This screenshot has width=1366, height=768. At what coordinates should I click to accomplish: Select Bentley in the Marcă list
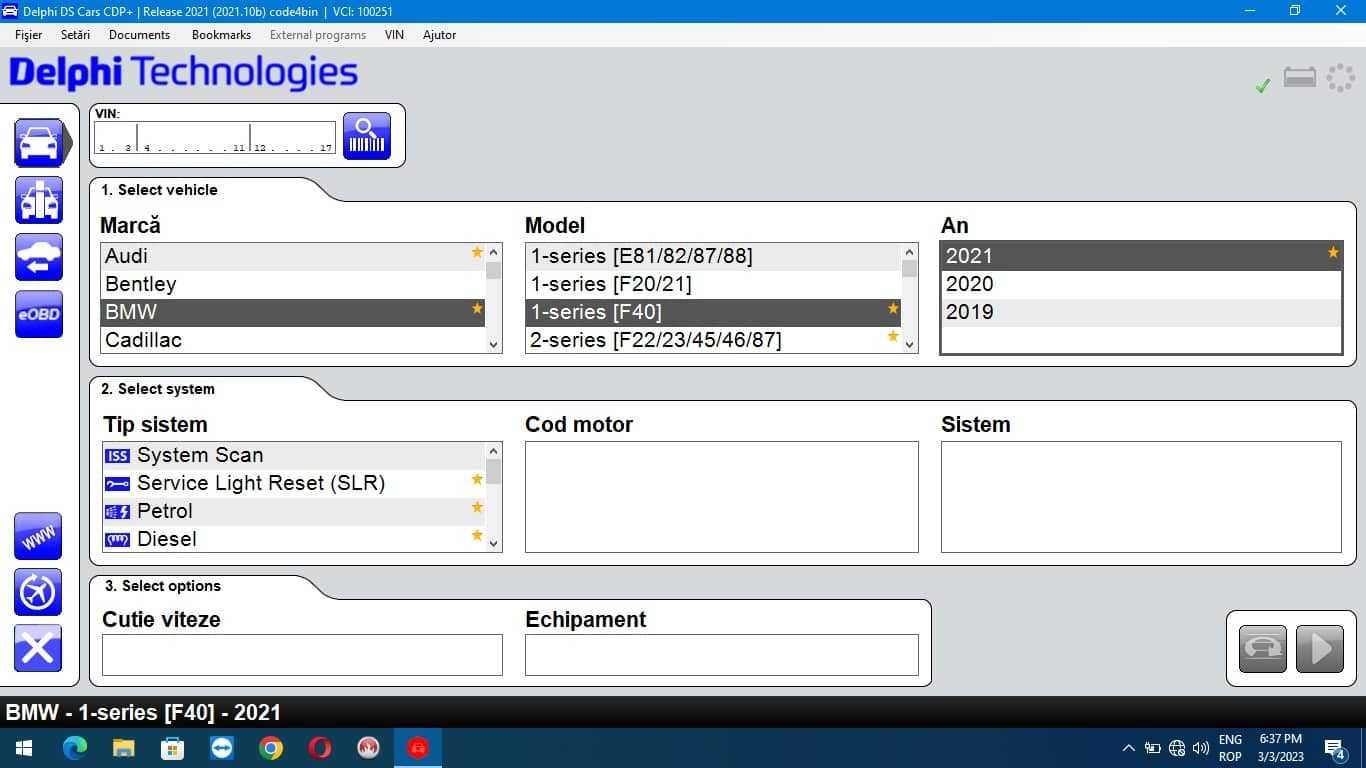[x=293, y=284]
